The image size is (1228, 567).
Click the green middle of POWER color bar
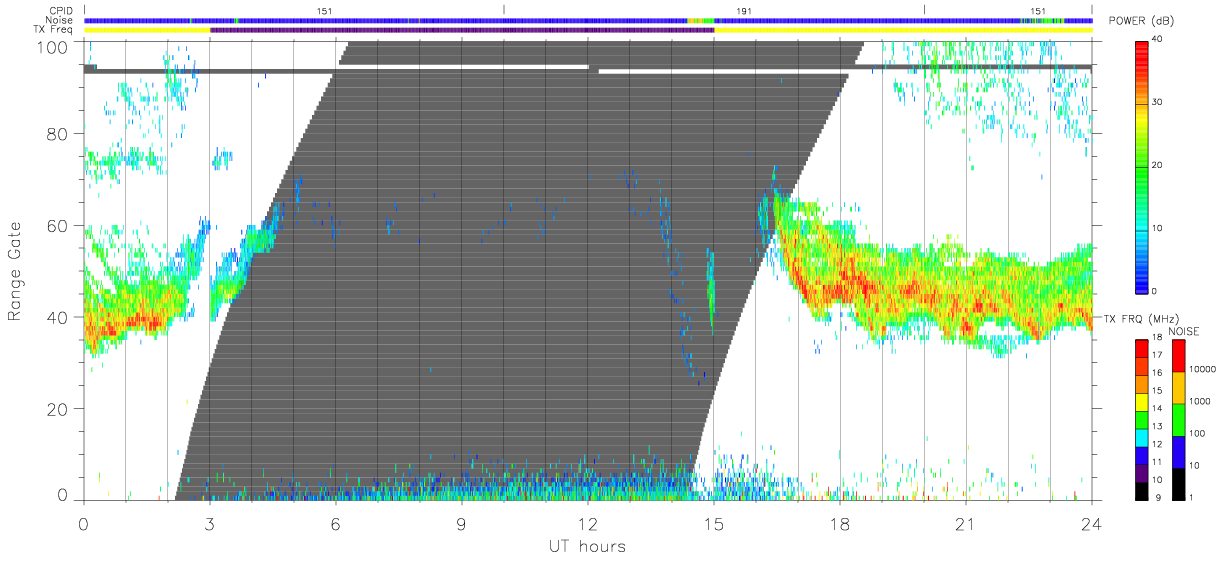[x=1143, y=166]
